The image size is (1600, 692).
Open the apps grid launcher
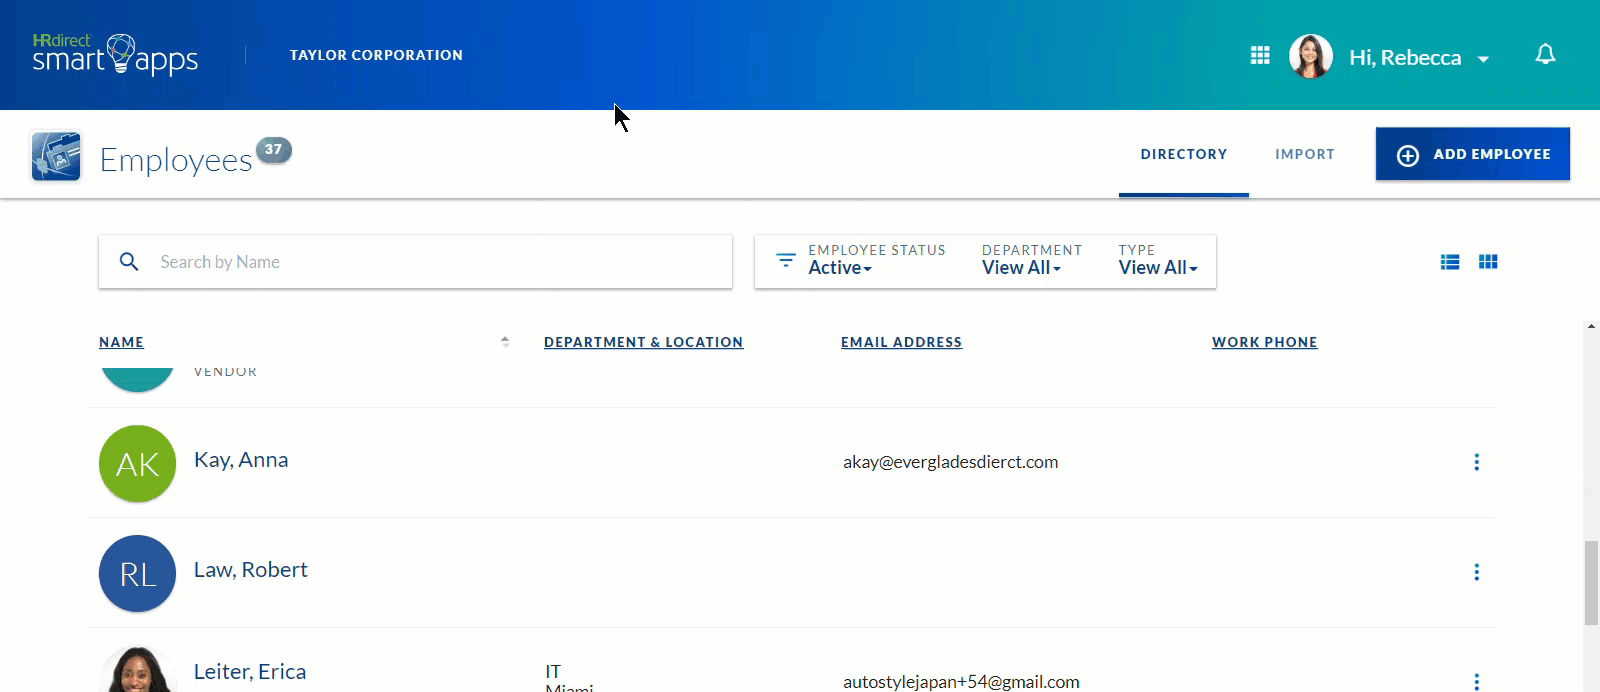pos(1260,55)
